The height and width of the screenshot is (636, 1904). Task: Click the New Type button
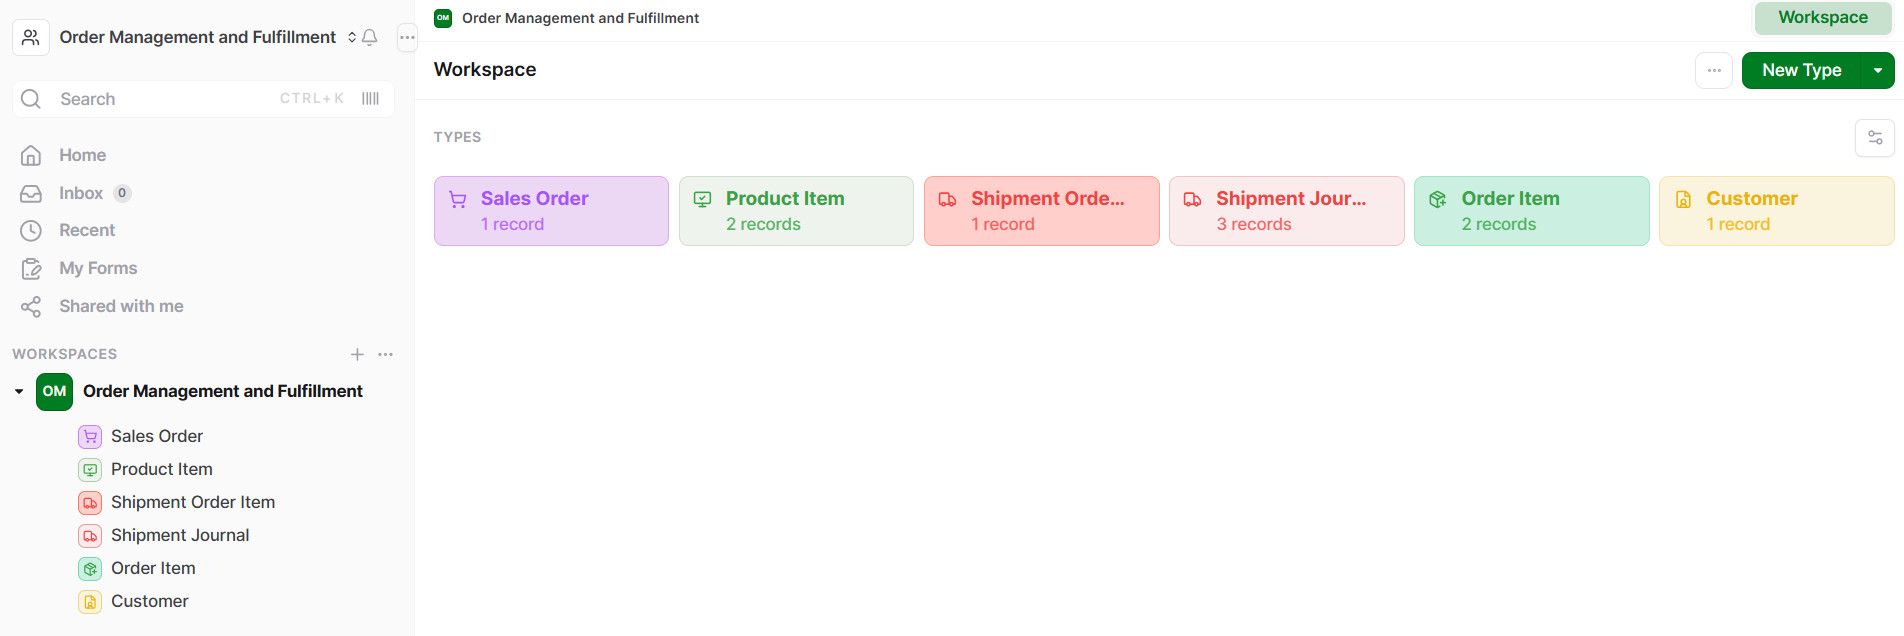(1801, 70)
